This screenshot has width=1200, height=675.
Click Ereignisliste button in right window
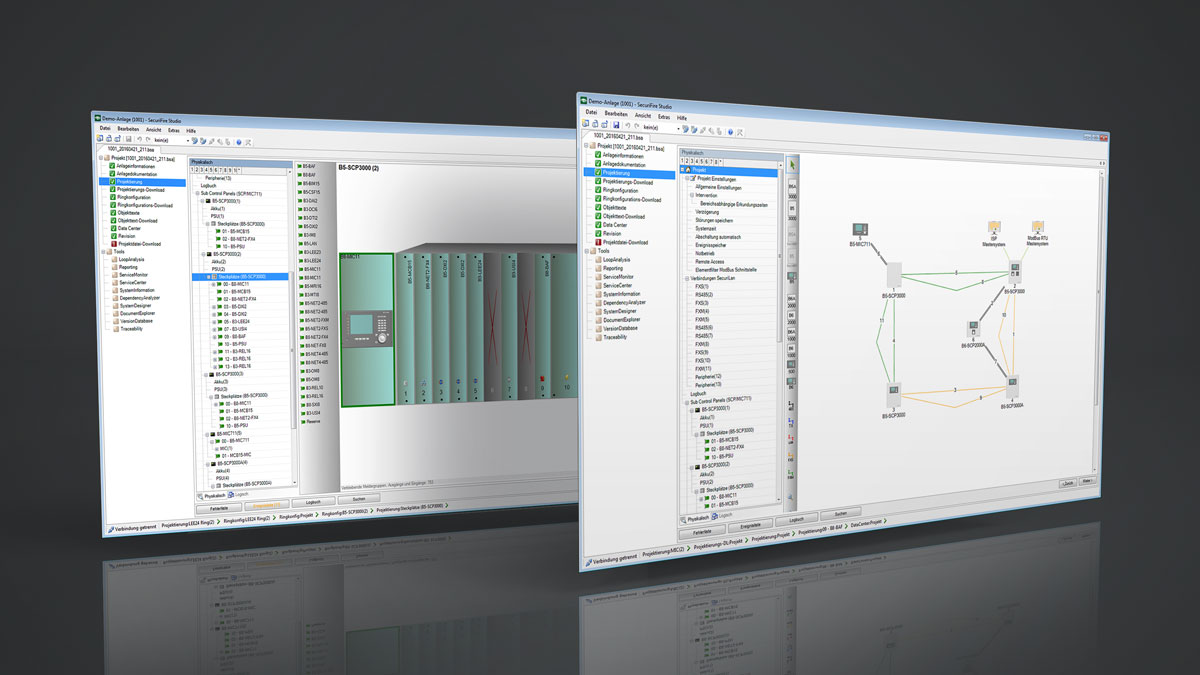click(x=751, y=525)
